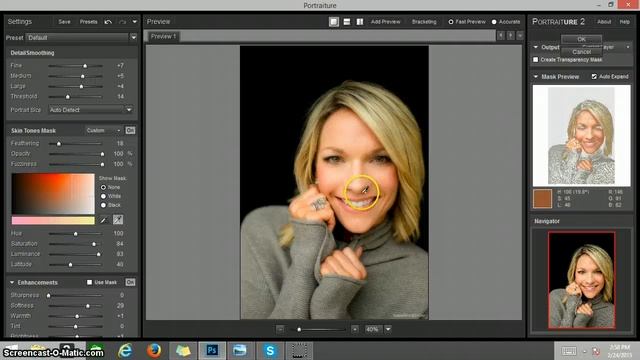Undo last settings change
The image size is (640, 360).
(x=108, y=22)
